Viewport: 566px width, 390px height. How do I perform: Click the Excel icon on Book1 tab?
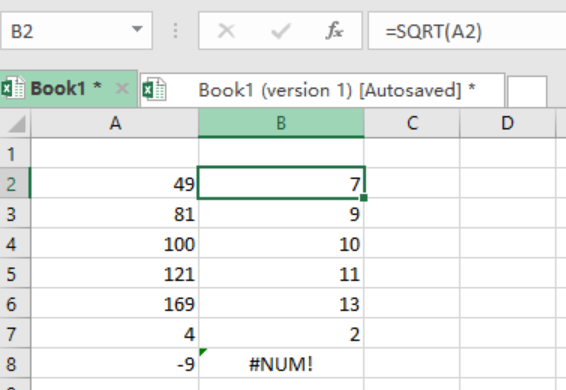(13, 88)
